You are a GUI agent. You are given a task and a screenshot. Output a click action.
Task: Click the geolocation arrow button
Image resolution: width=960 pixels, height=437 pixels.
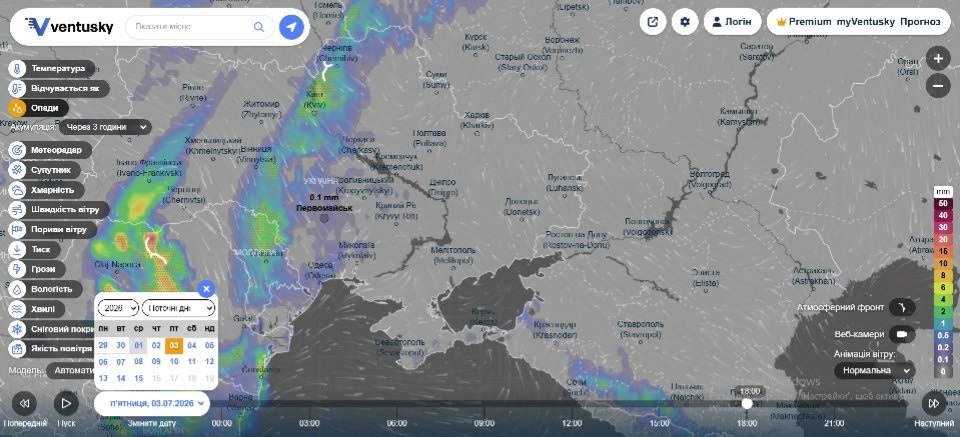tap(291, 27)
